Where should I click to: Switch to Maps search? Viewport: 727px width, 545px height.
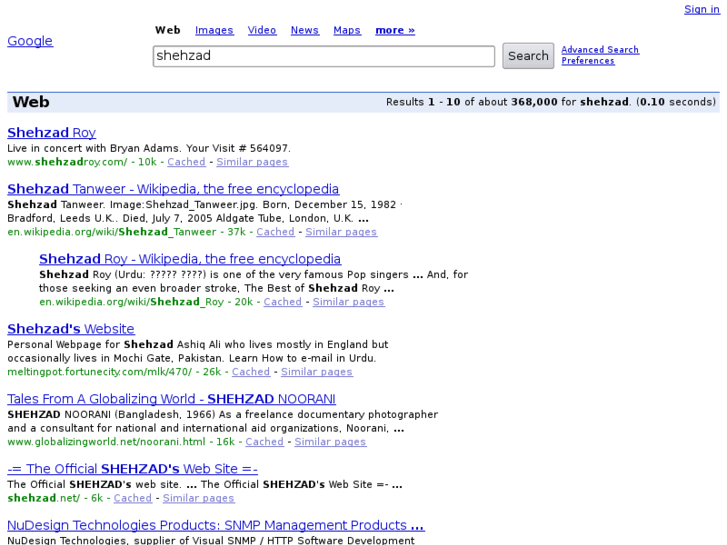pyautogui.click(x=347, y=30)
